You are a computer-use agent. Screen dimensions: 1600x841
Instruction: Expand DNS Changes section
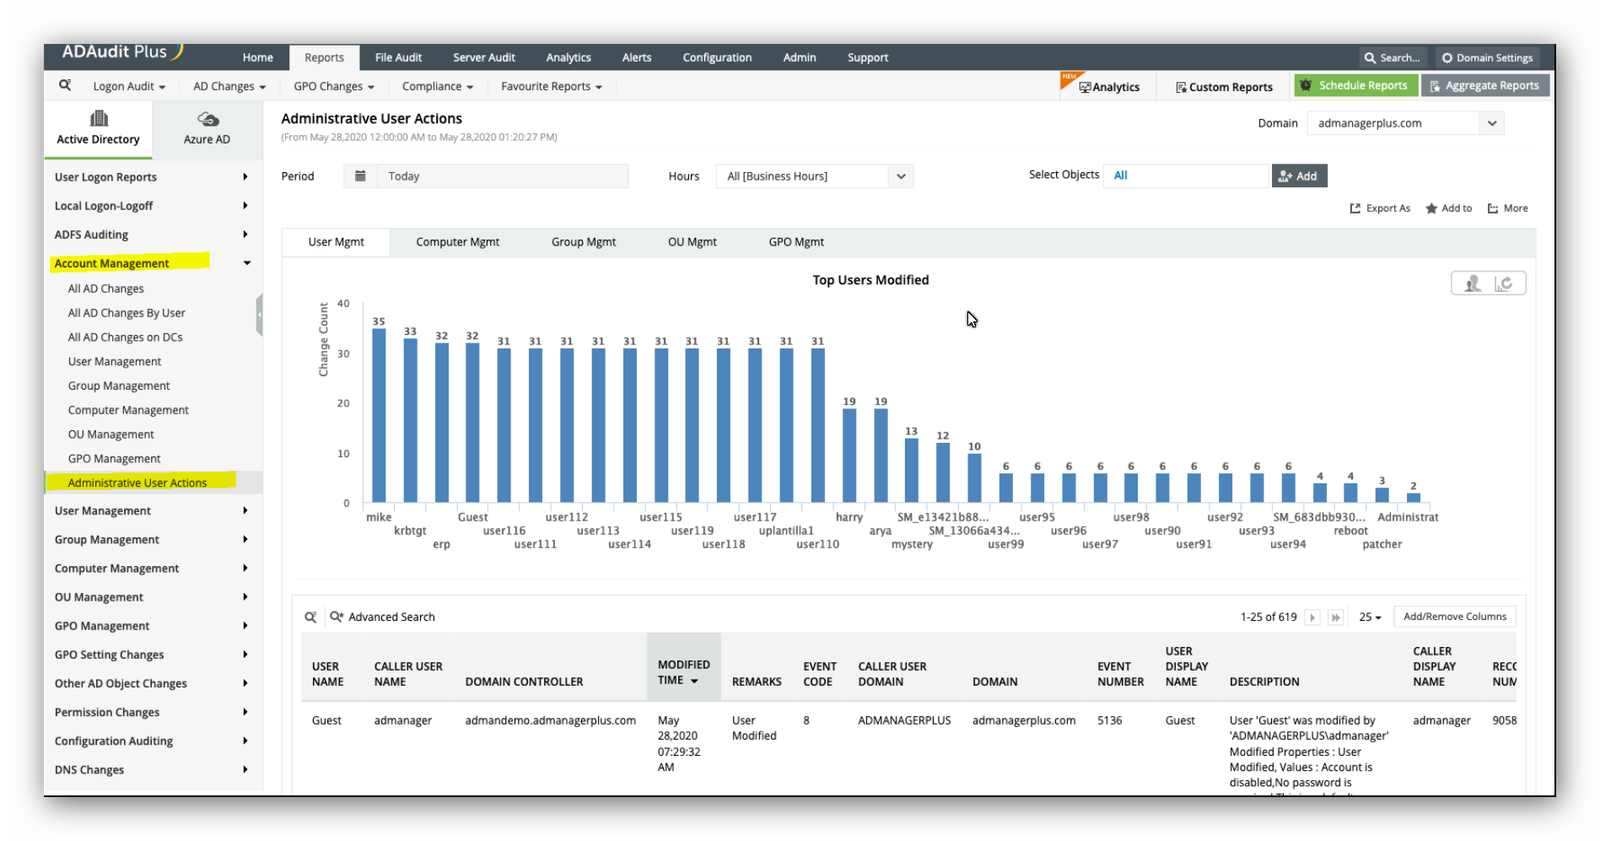152,770
